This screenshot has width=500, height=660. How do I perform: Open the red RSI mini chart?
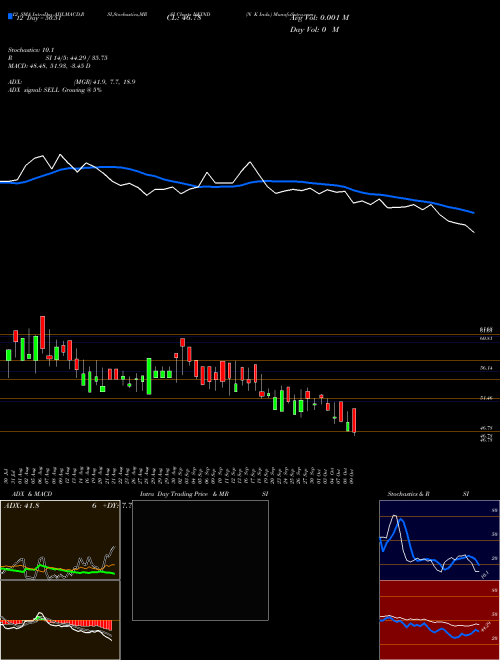click(x=439, y=620)
